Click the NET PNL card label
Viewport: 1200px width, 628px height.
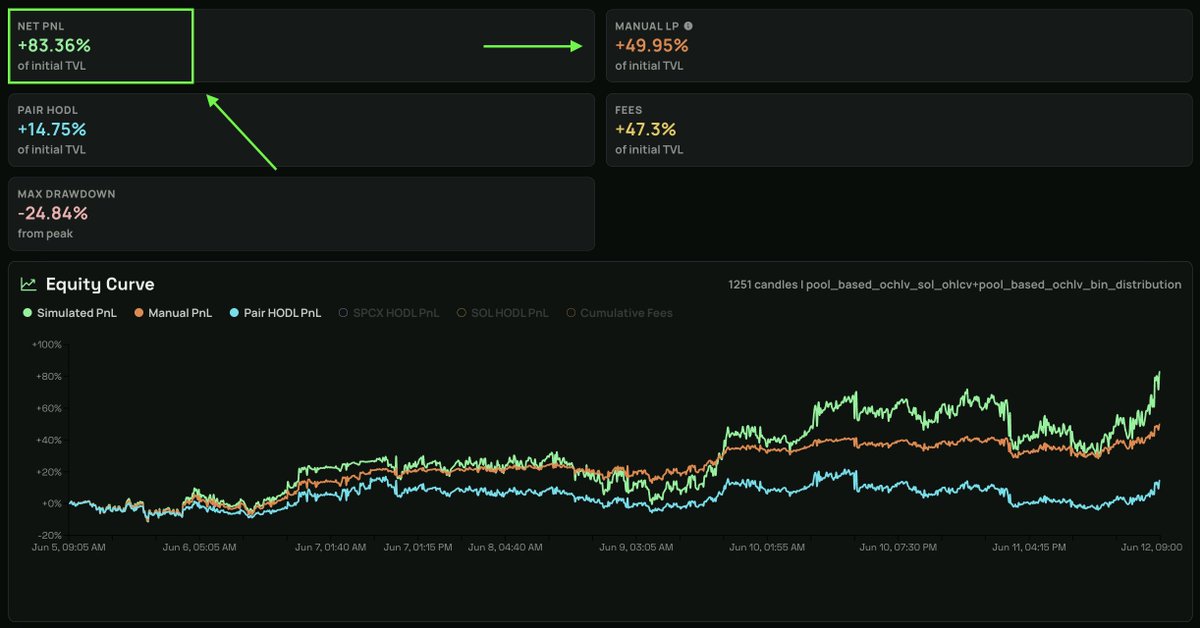pos(40,26)
